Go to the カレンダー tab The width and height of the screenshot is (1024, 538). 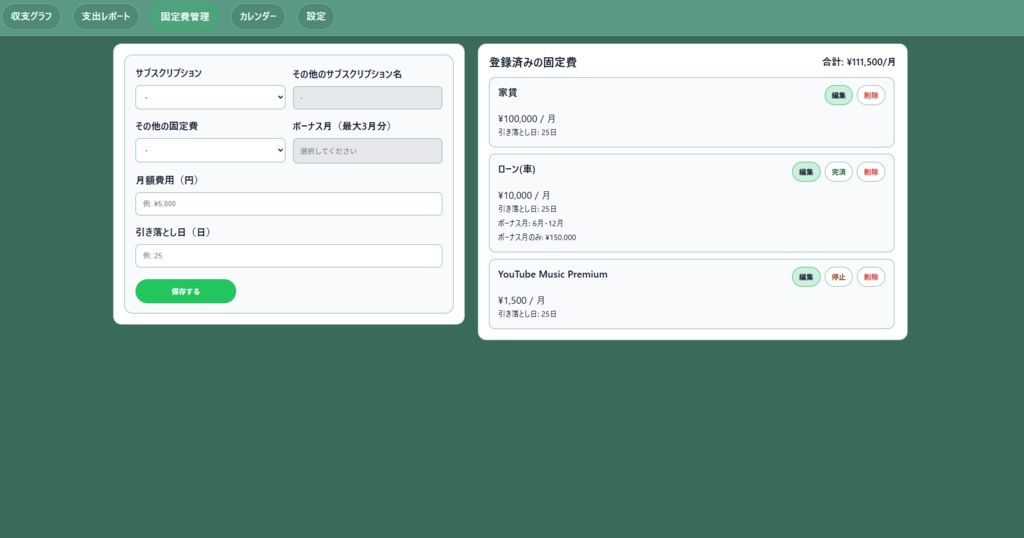pyautogui.click(x=258, y=16)
